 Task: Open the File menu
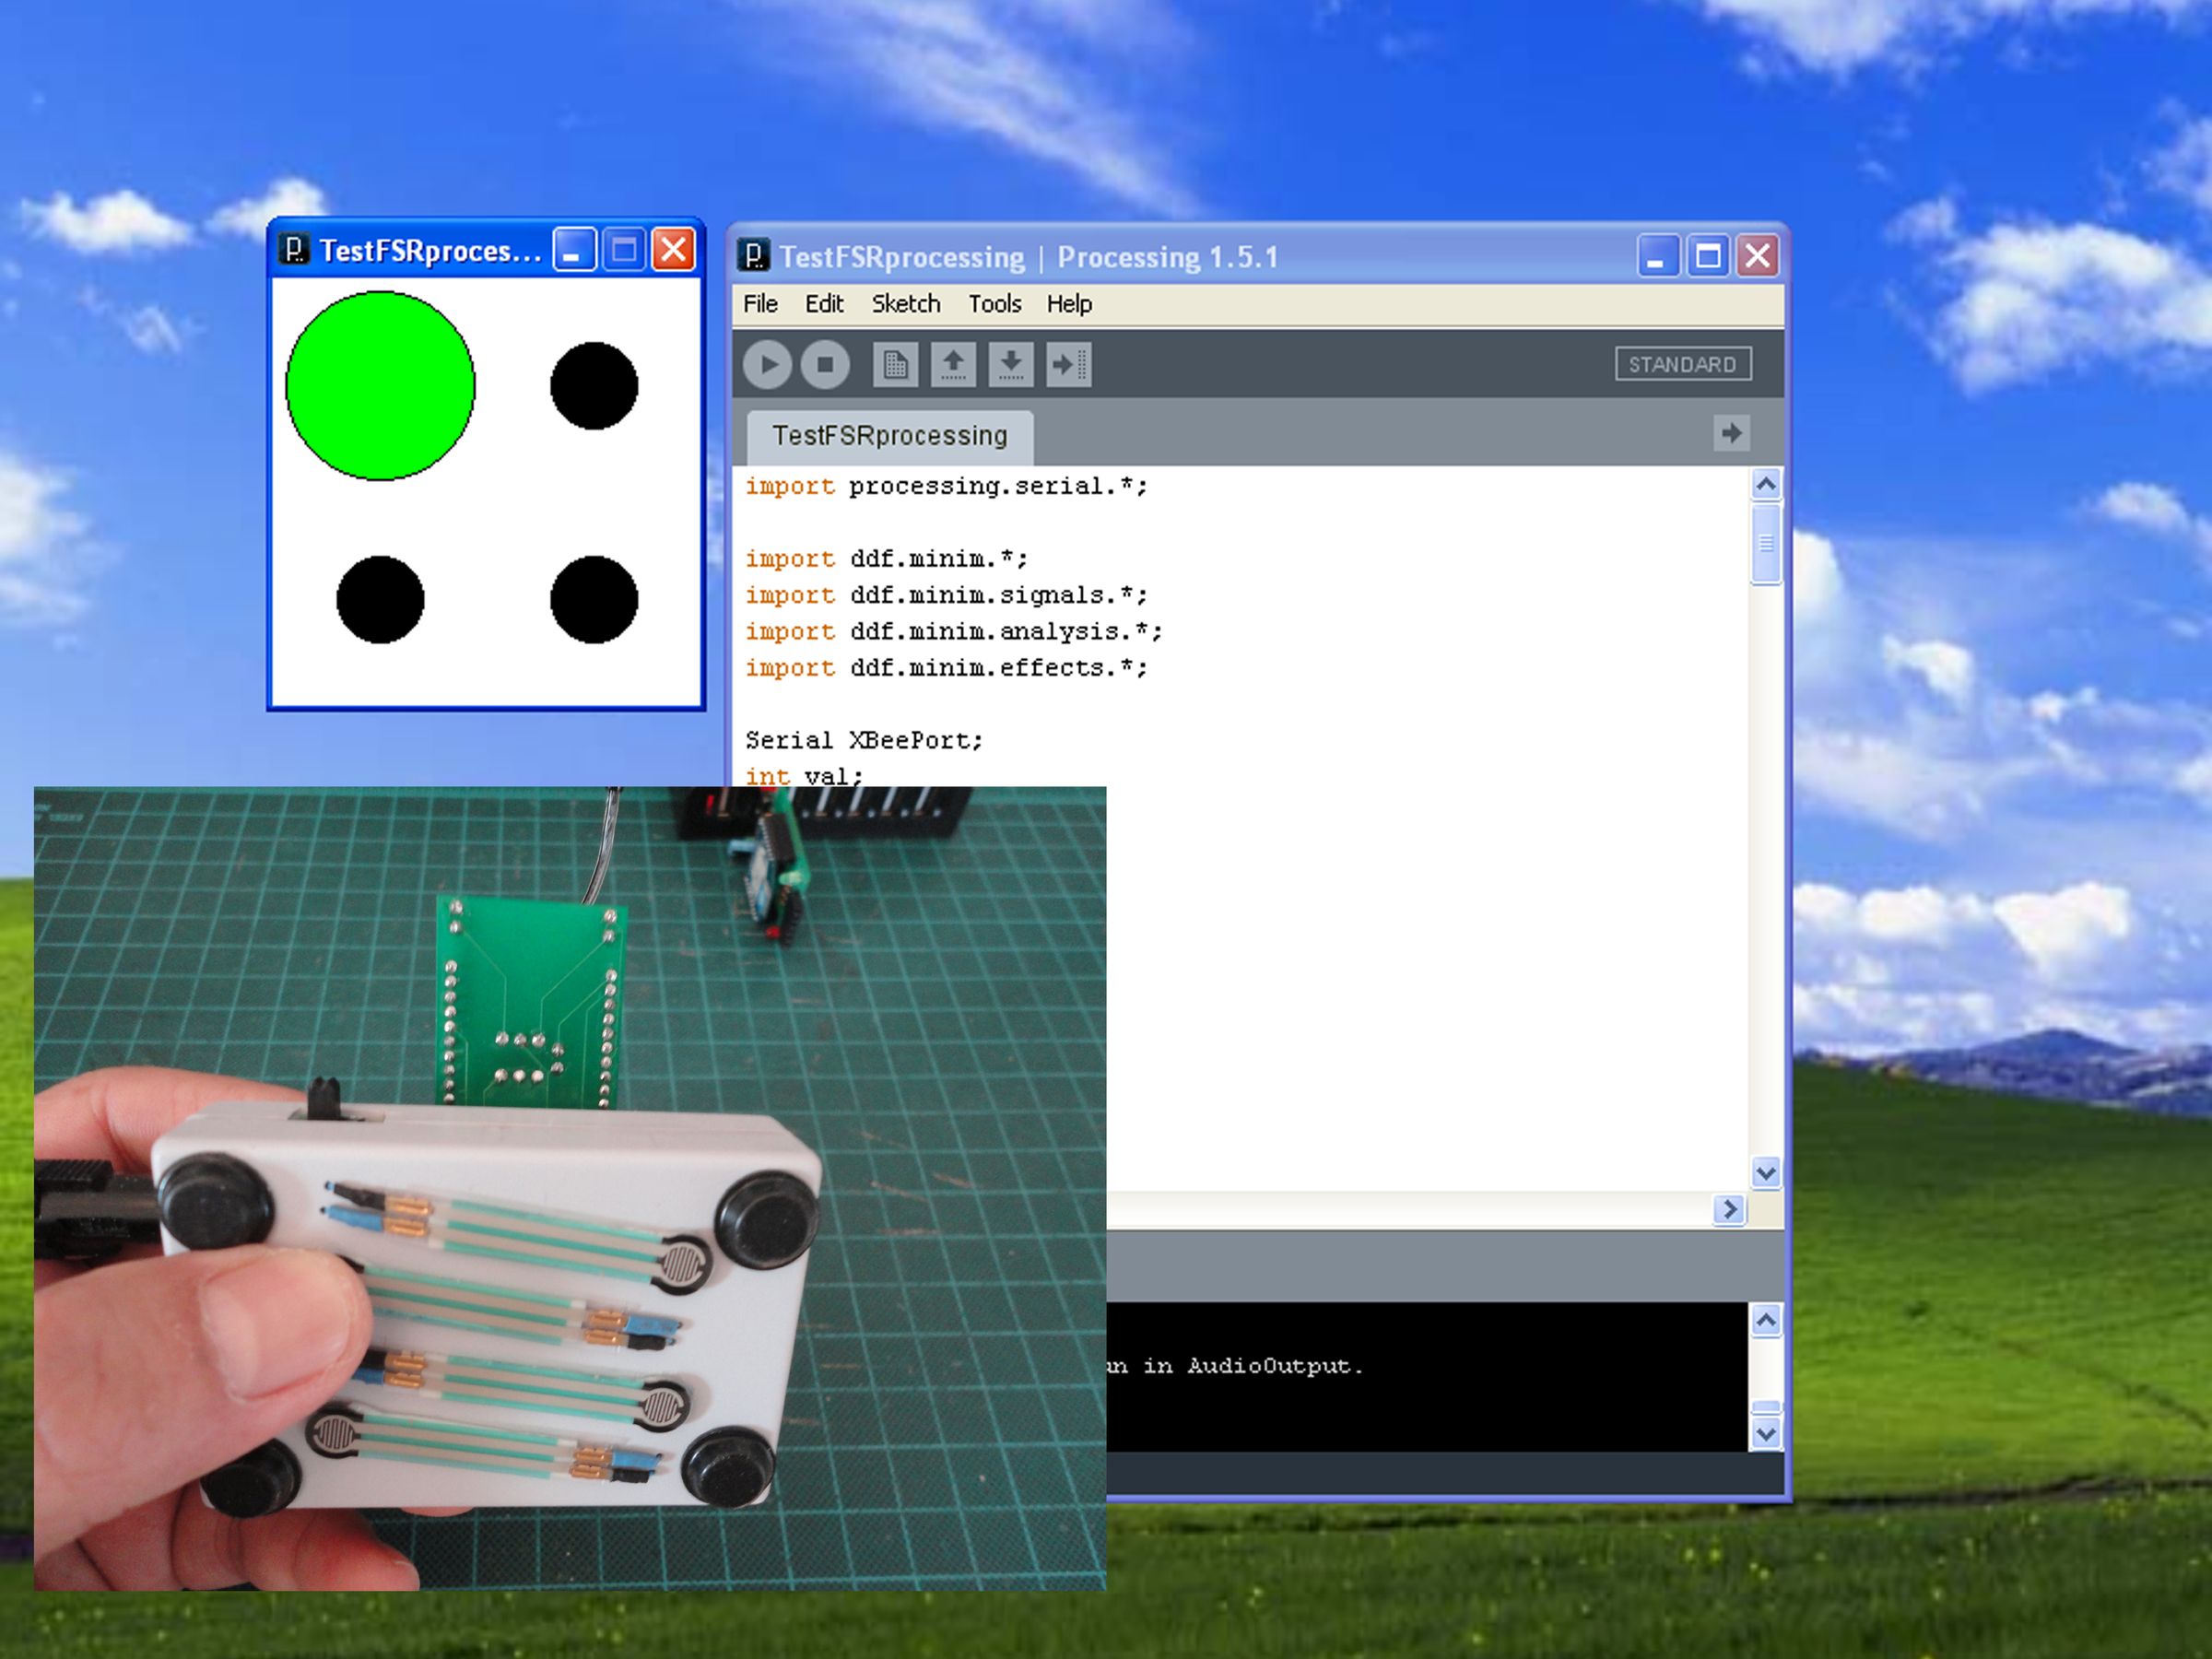click(760, 304)
